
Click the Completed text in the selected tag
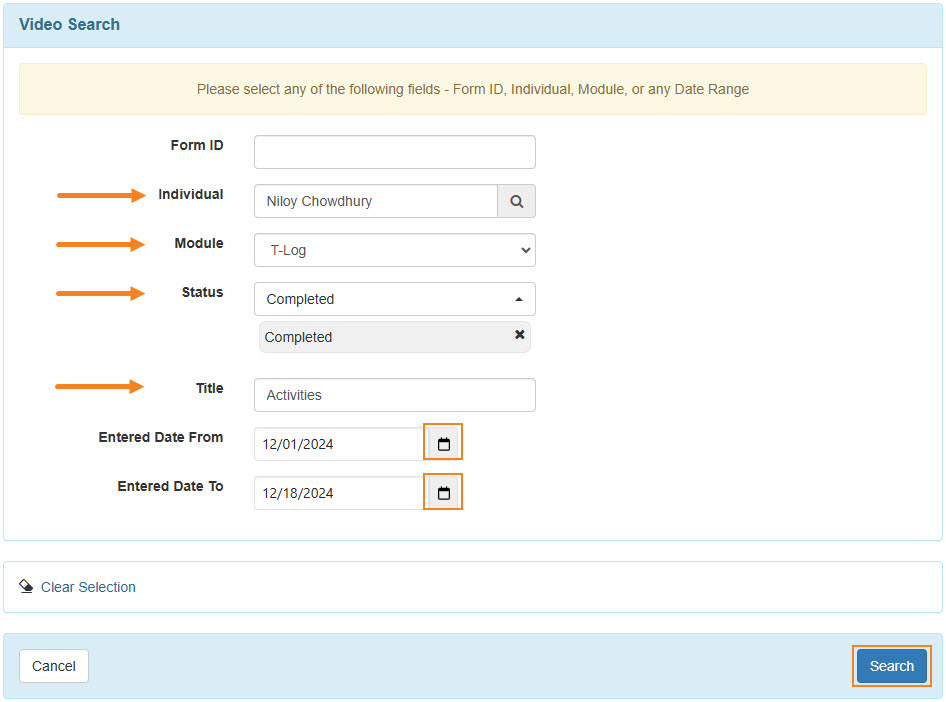point(298,337)
